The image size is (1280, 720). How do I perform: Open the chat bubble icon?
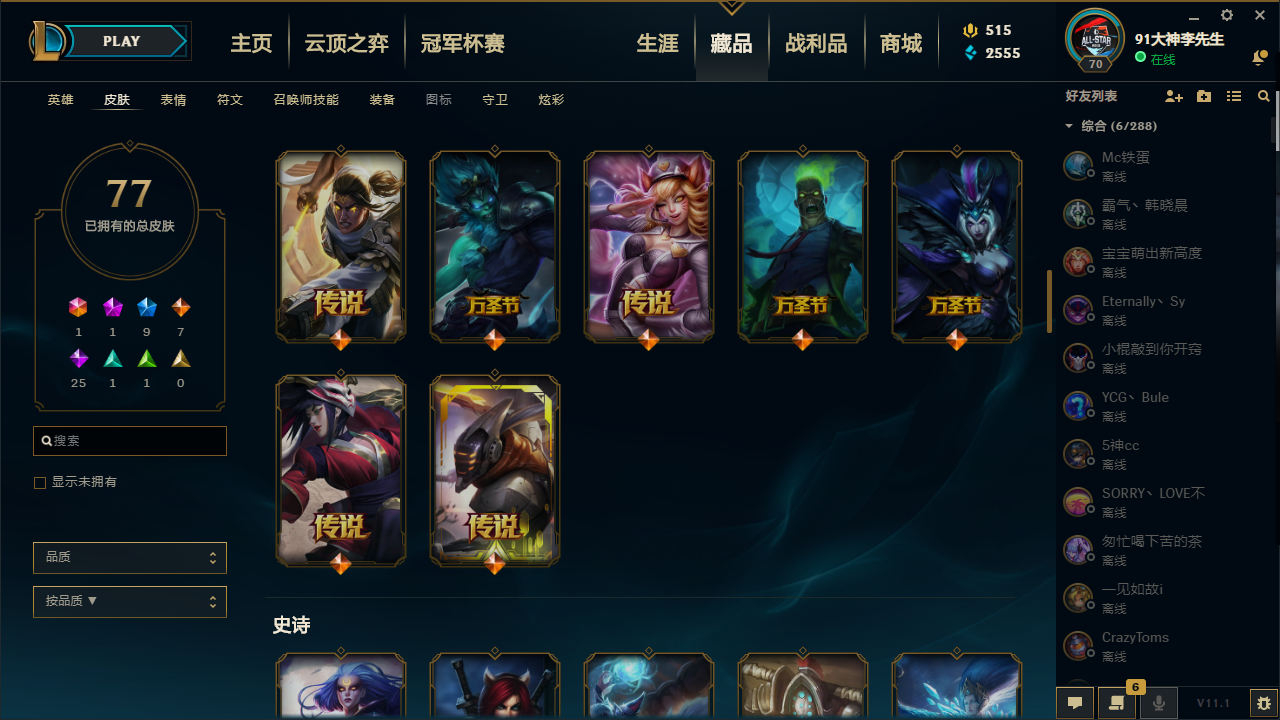1075,703
